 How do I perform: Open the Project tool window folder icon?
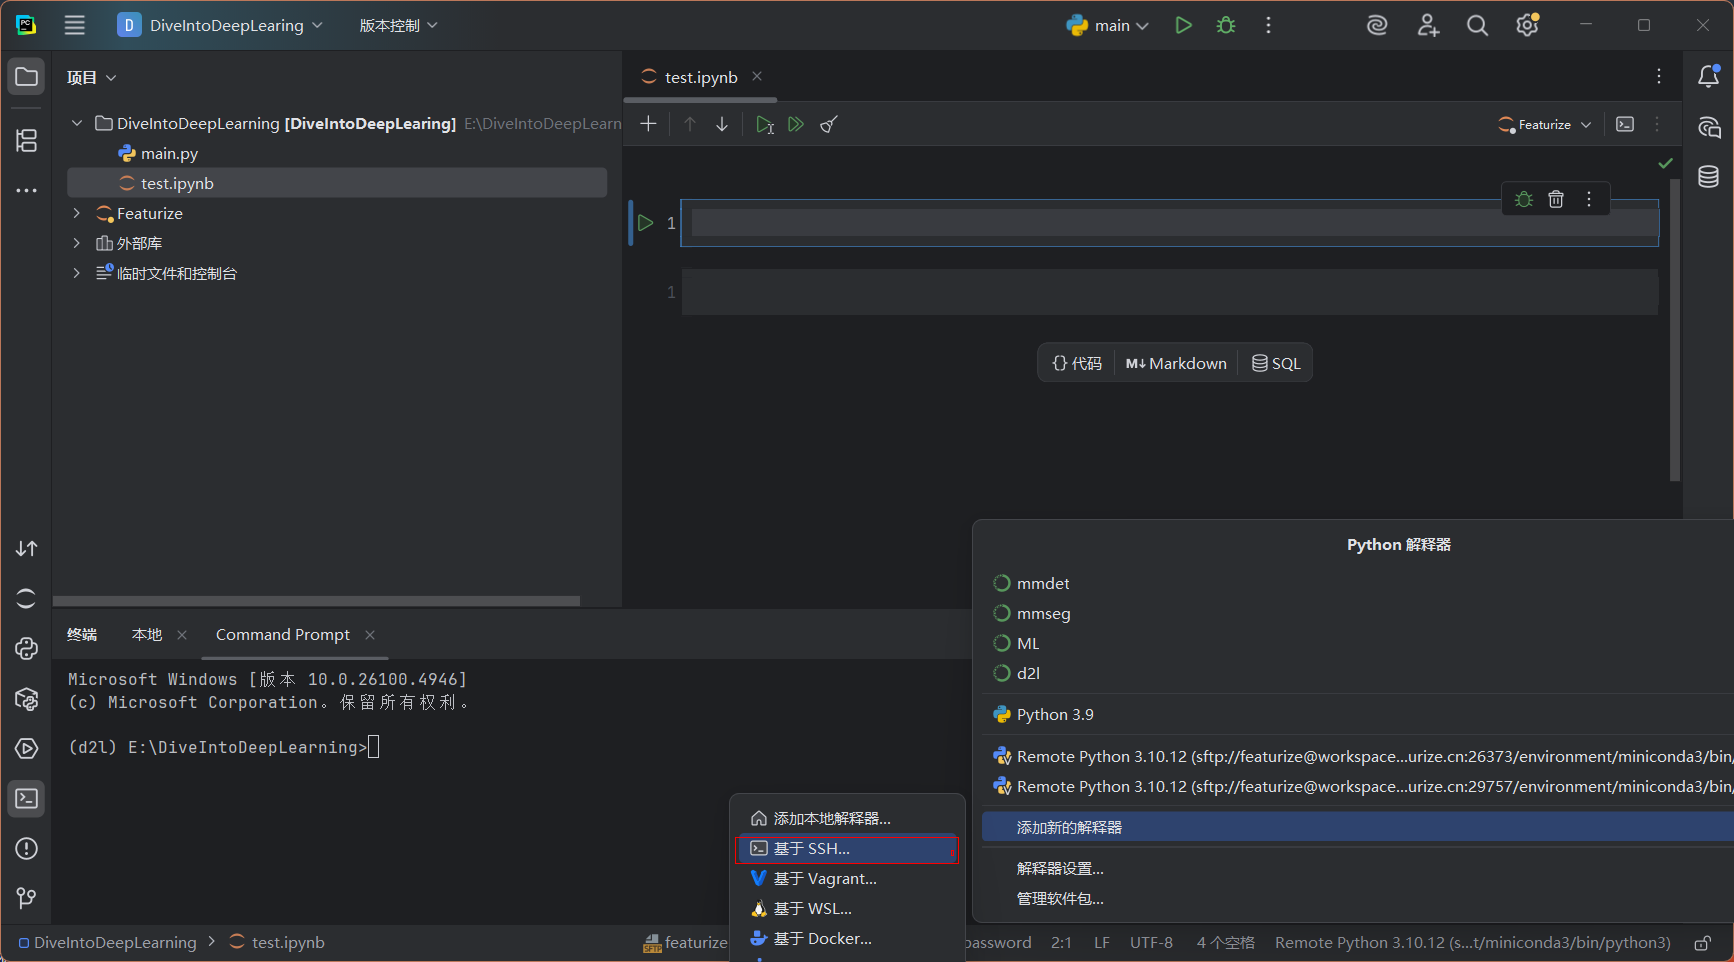click(27, 77)
